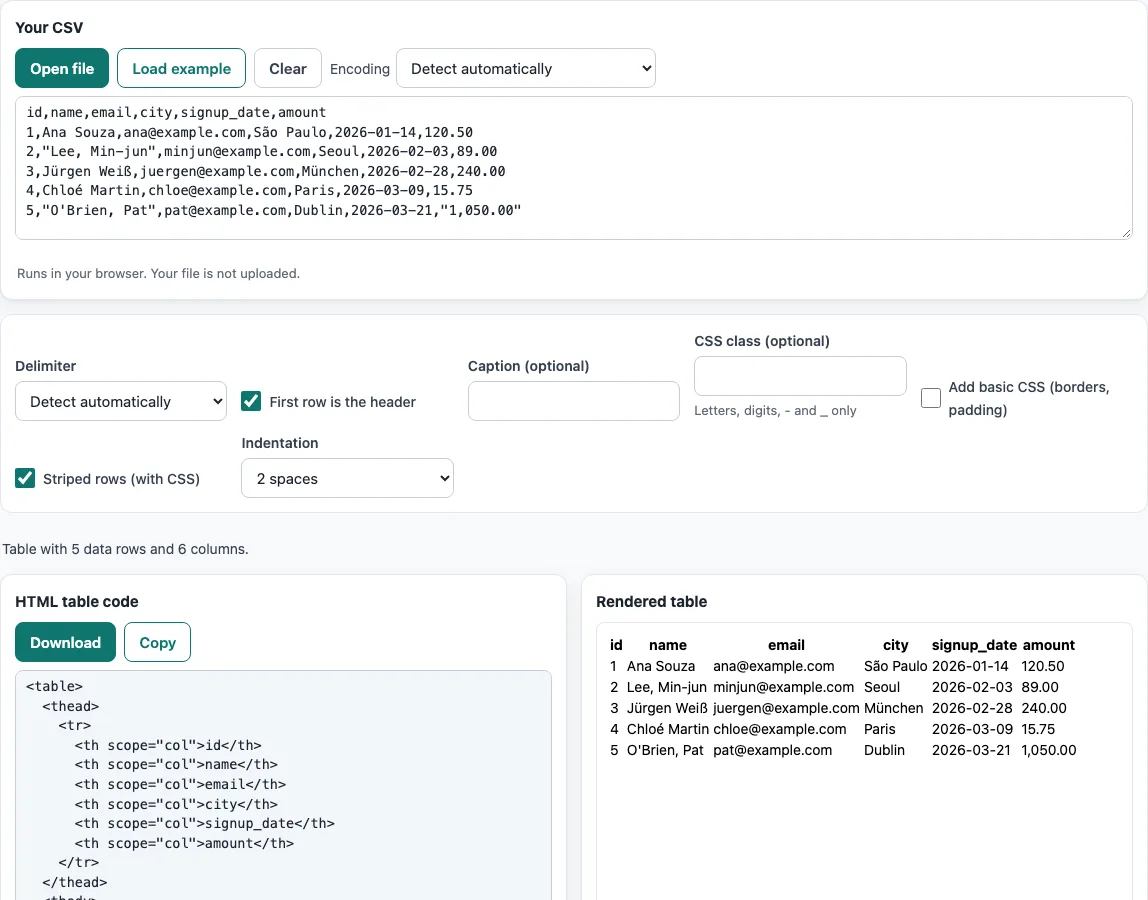Click the São Paulo cell
The width and height of the screenshot is (1148, 900).
click(895, 666)
